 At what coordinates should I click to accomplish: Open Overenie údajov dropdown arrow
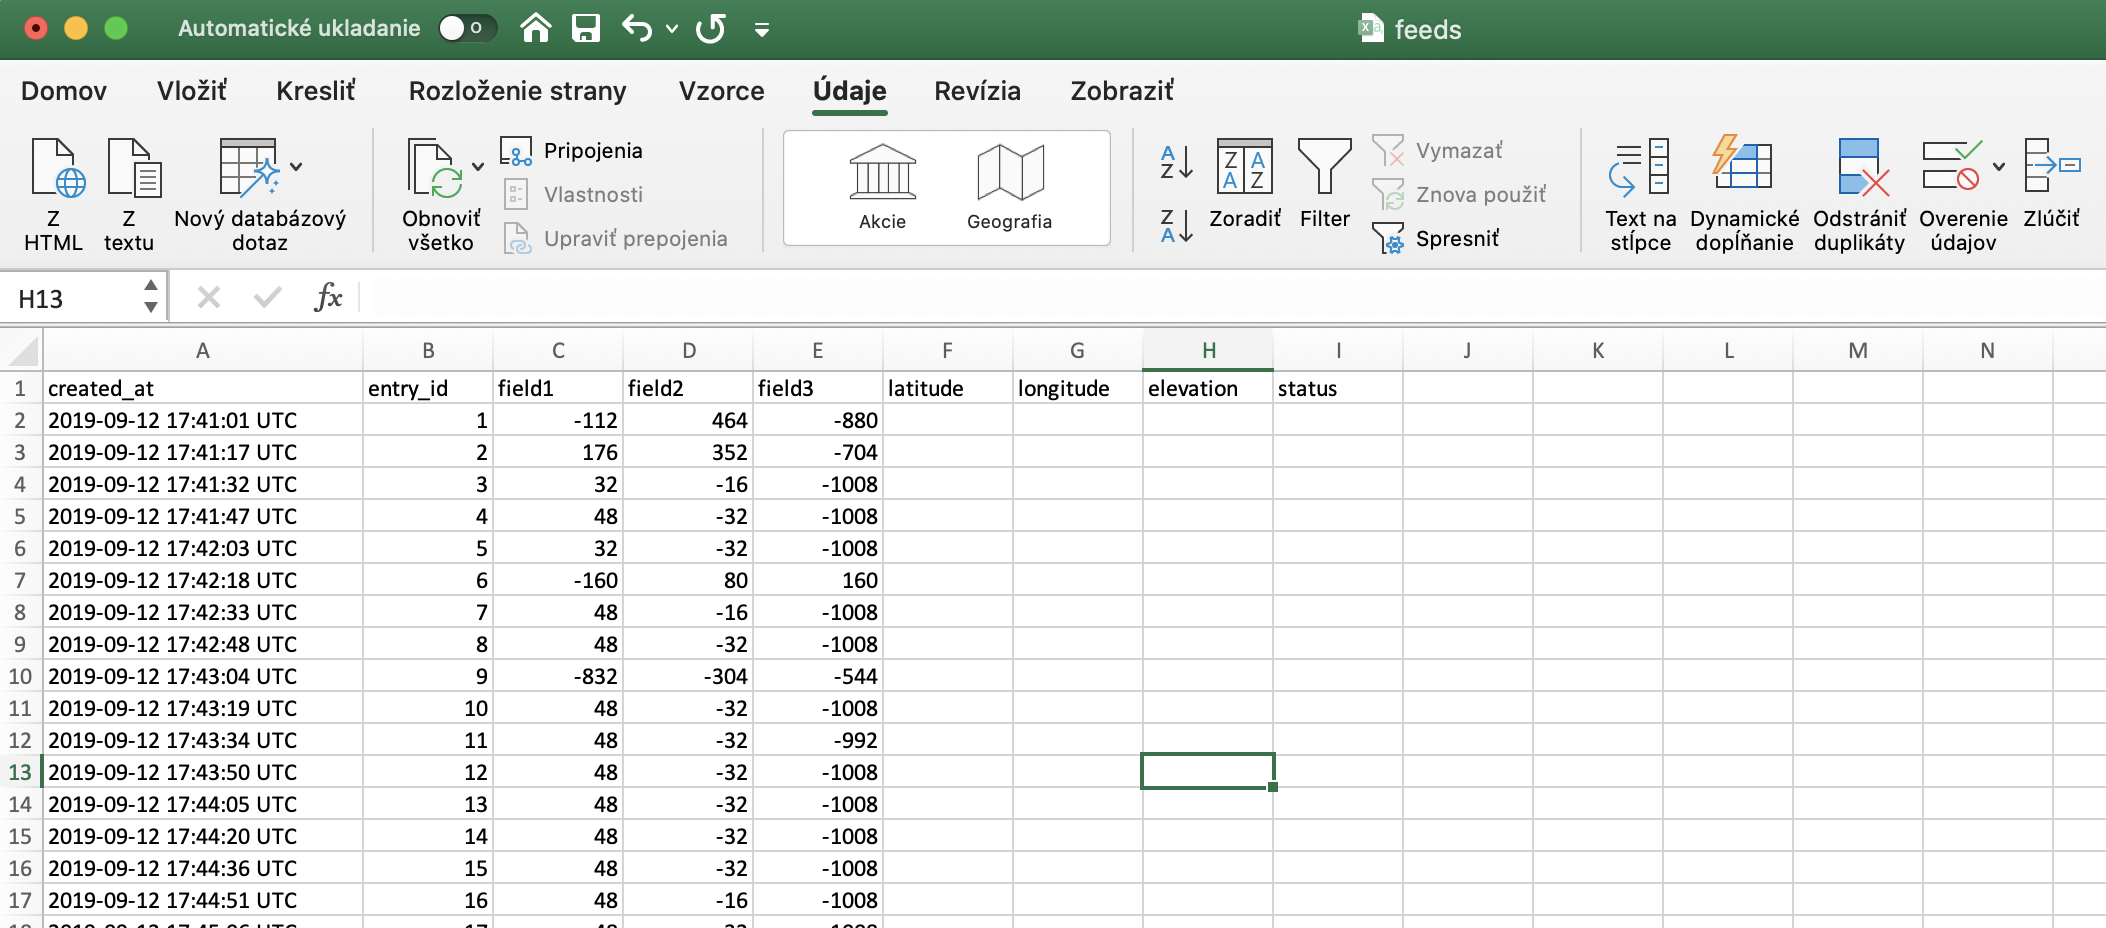(1998, 167)
